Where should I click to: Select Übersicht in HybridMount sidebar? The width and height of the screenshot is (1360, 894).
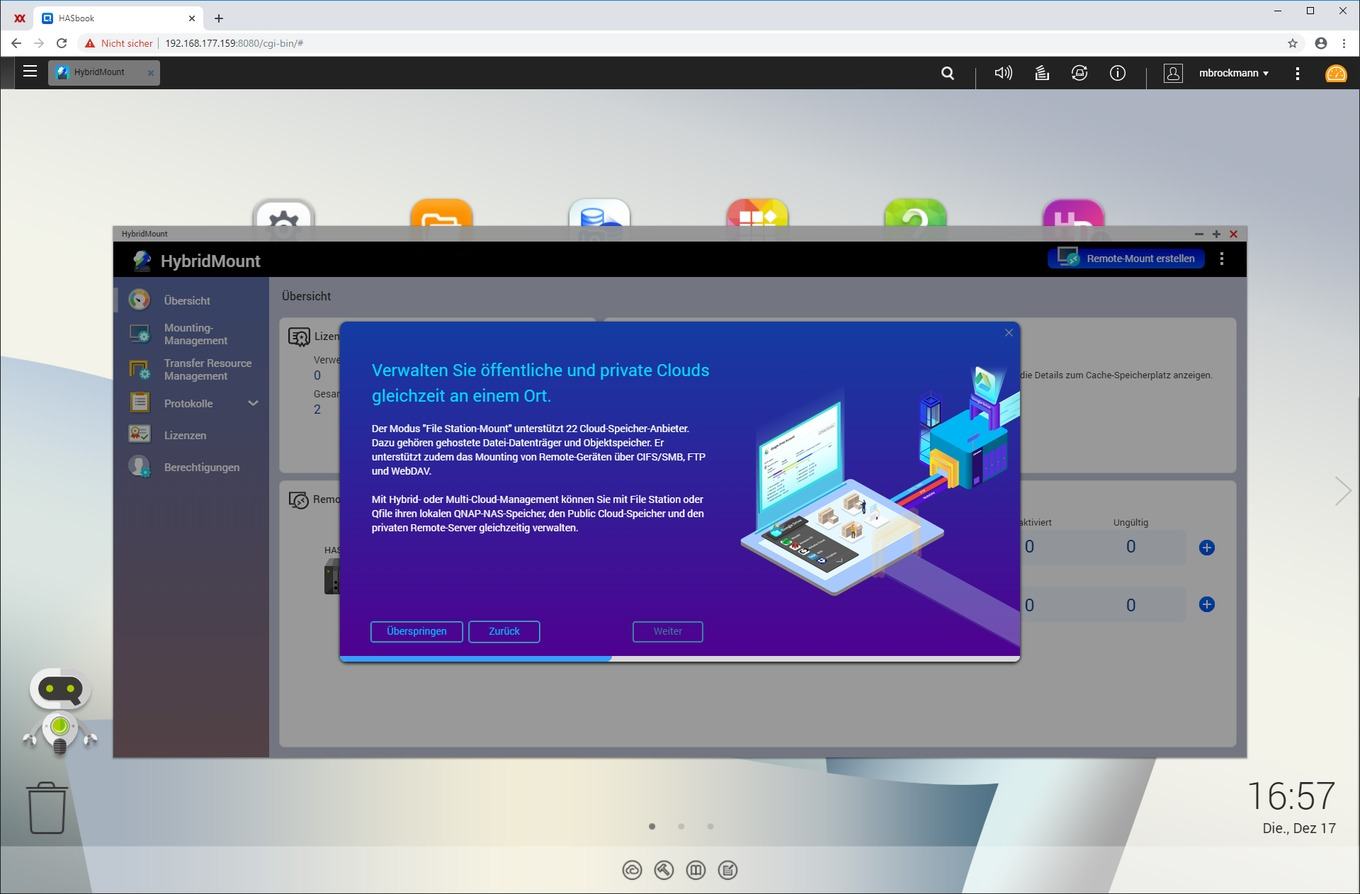(x=191, y=300)
